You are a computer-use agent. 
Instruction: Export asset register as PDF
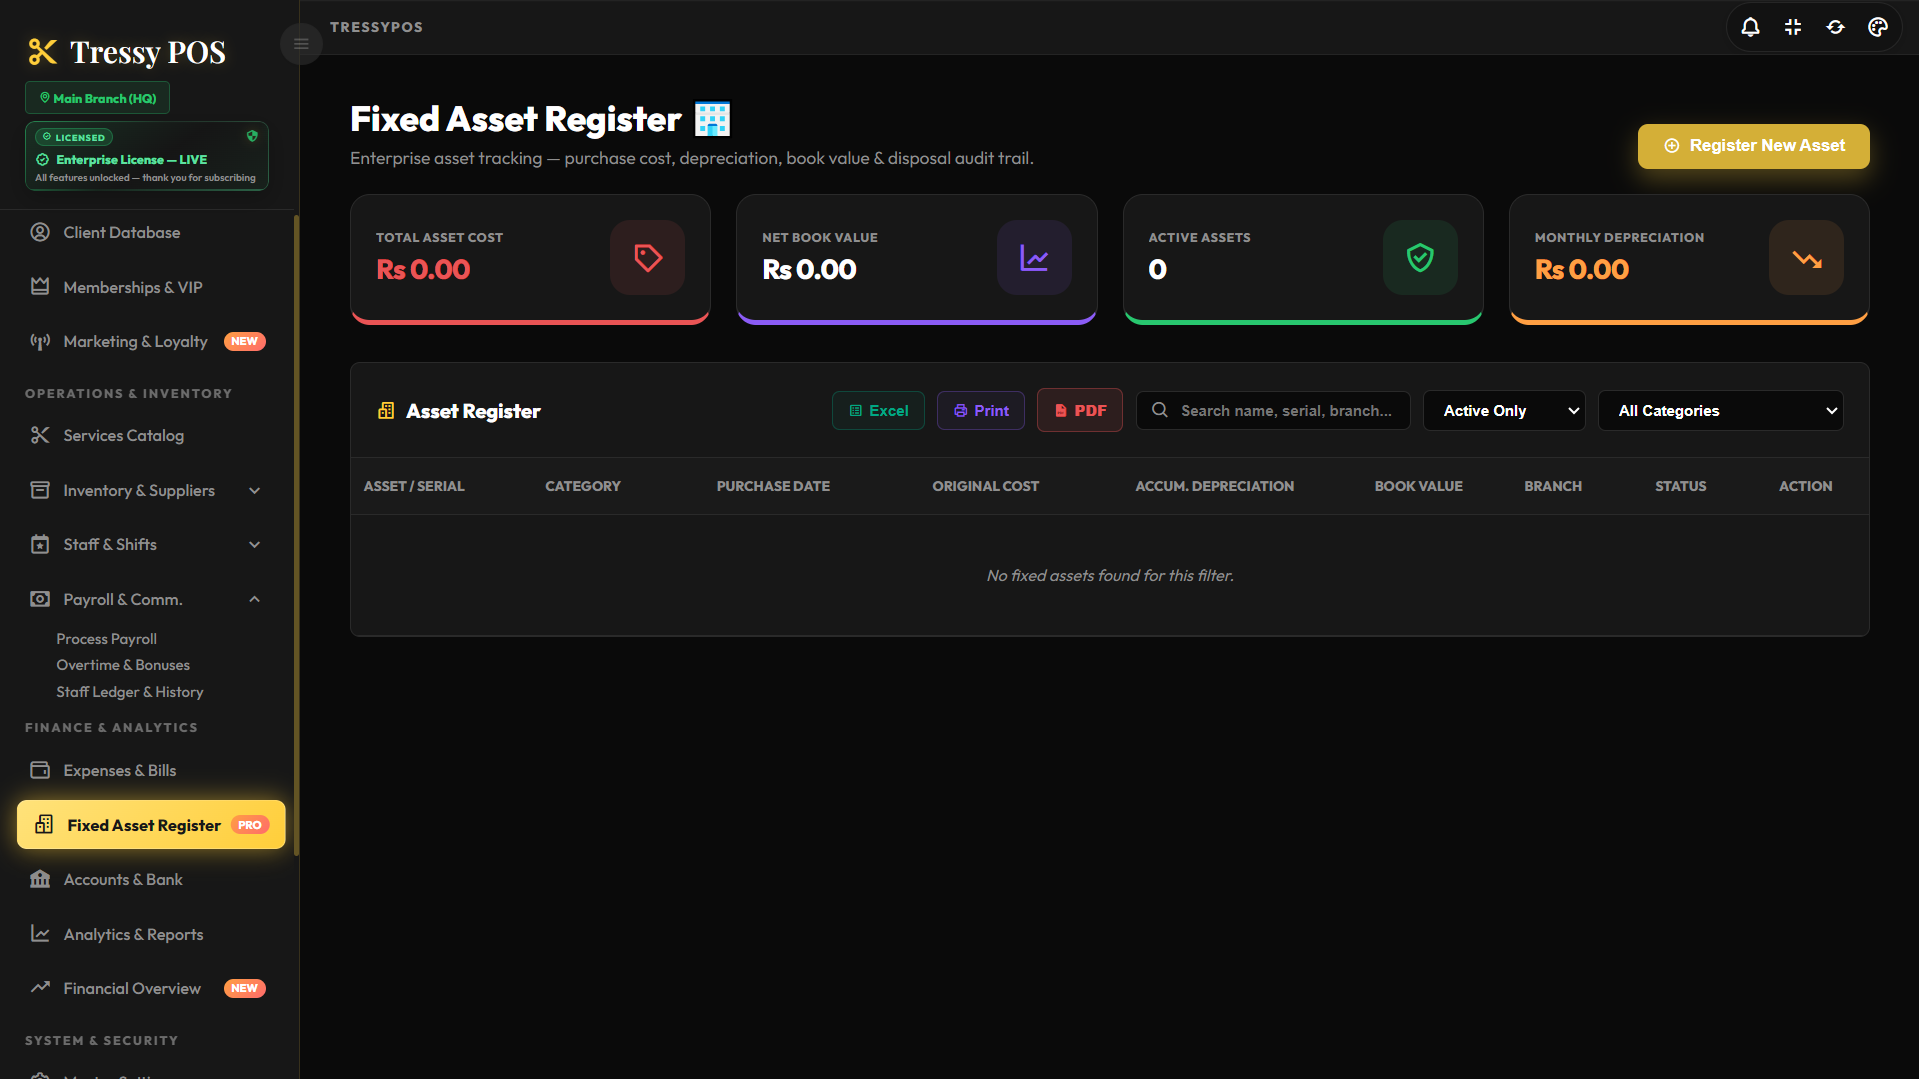(1080, 410)
